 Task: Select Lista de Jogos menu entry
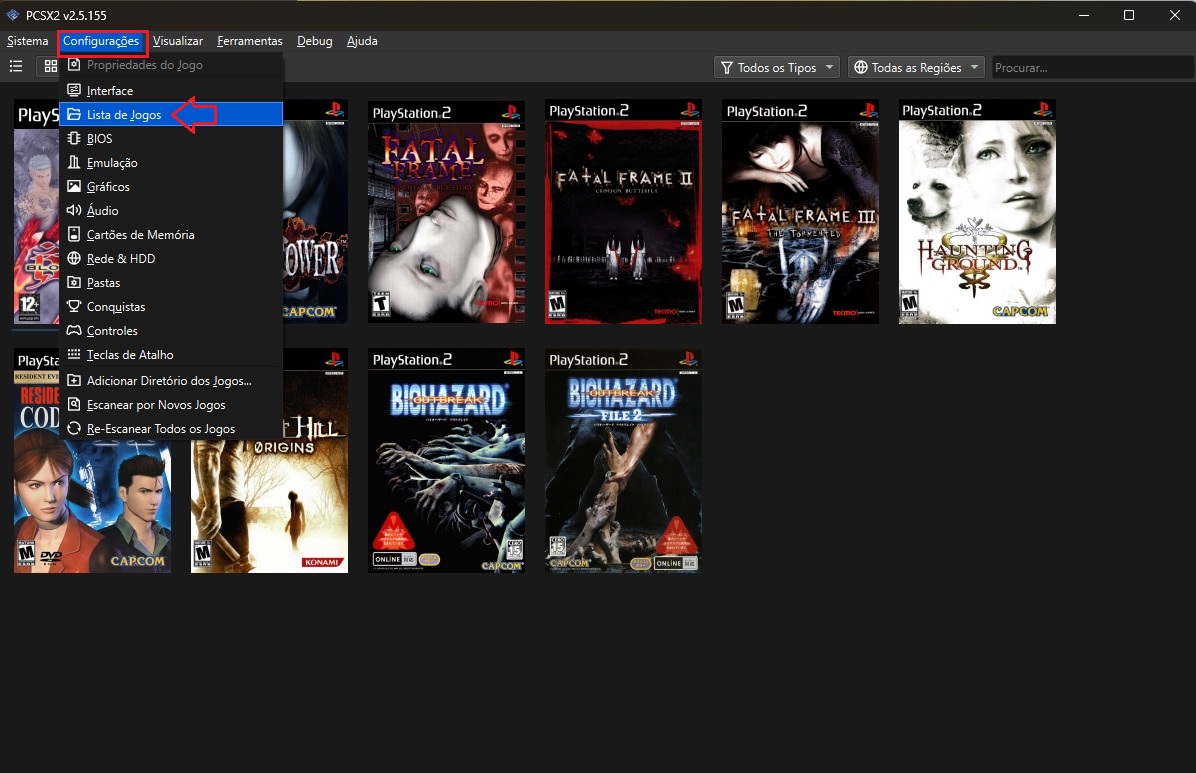124,115
